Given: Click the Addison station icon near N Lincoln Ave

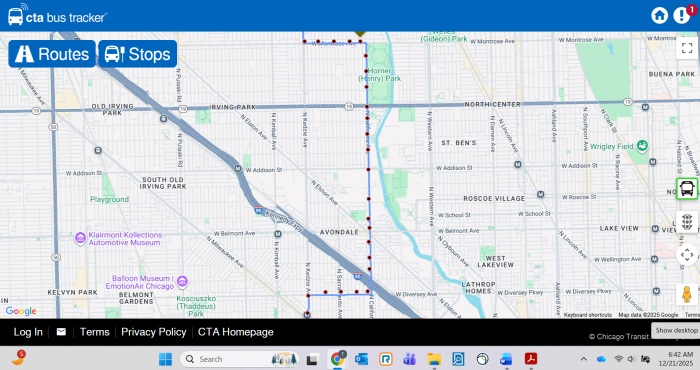Looking at the screenshot, I should [518, 164].
